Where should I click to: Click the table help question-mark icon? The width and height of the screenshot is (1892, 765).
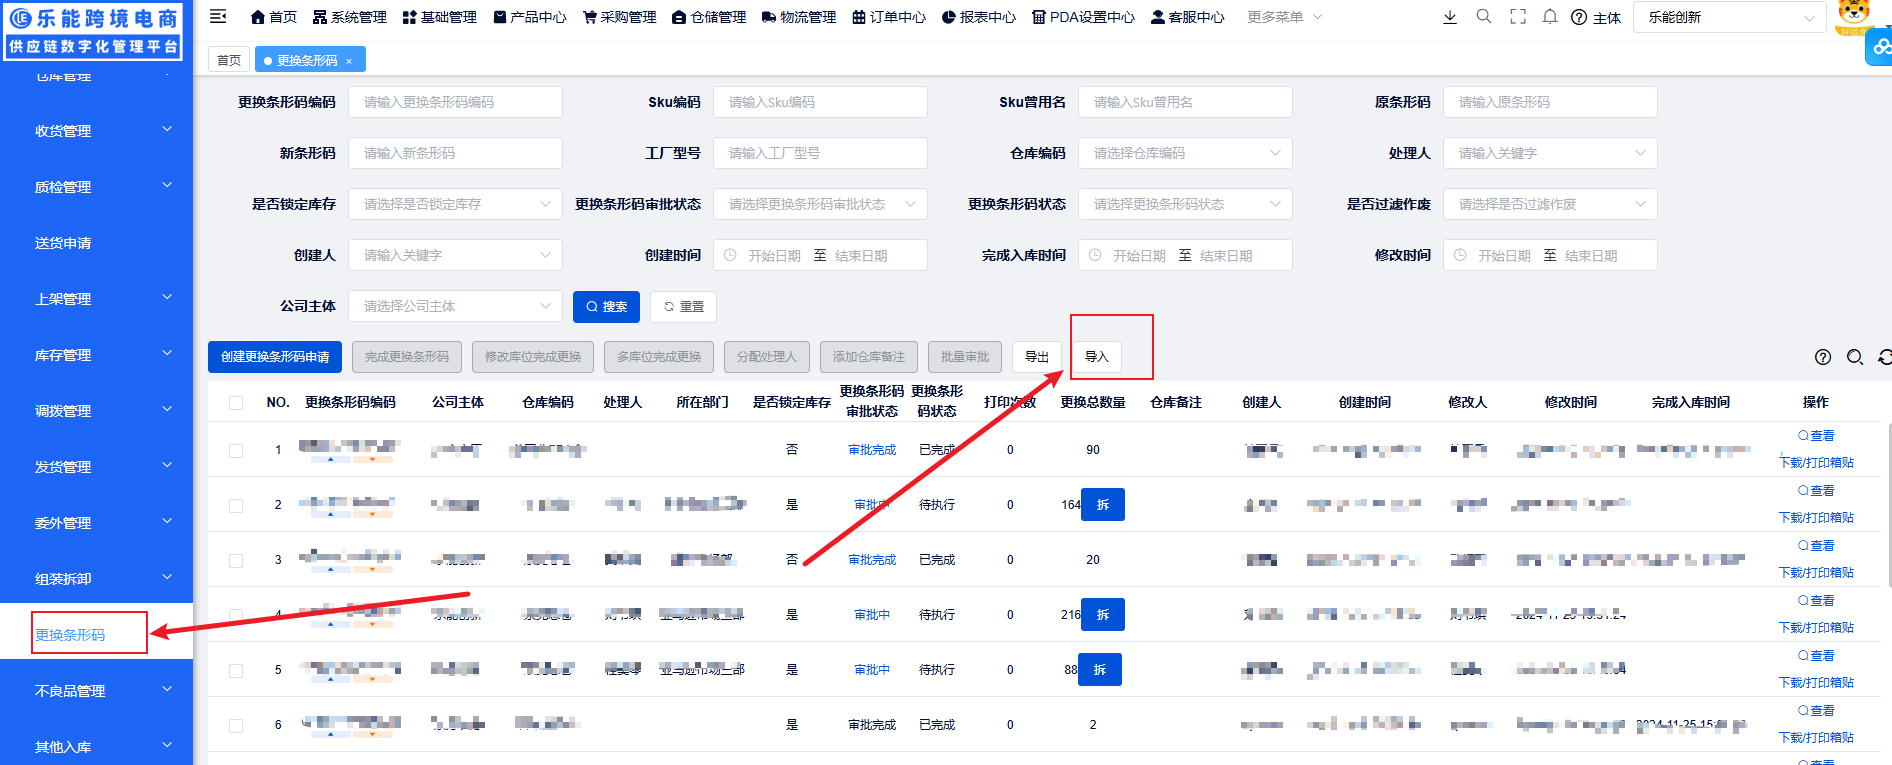pyautogui.click(x=1823, y=357)
